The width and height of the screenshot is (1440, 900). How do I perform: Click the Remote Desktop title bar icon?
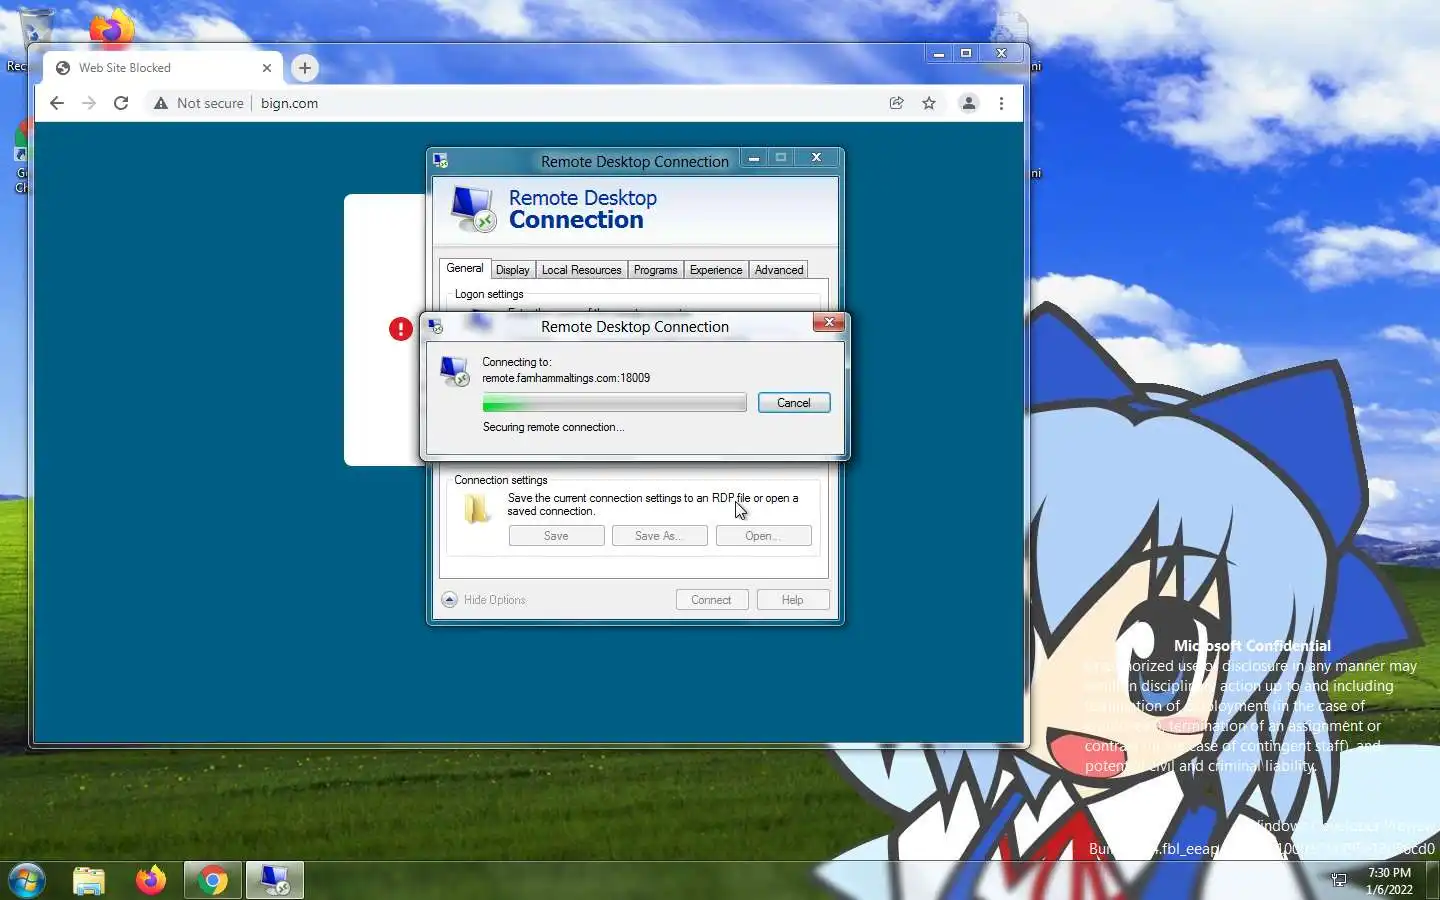pyautogui.click(x=441, y=161)
